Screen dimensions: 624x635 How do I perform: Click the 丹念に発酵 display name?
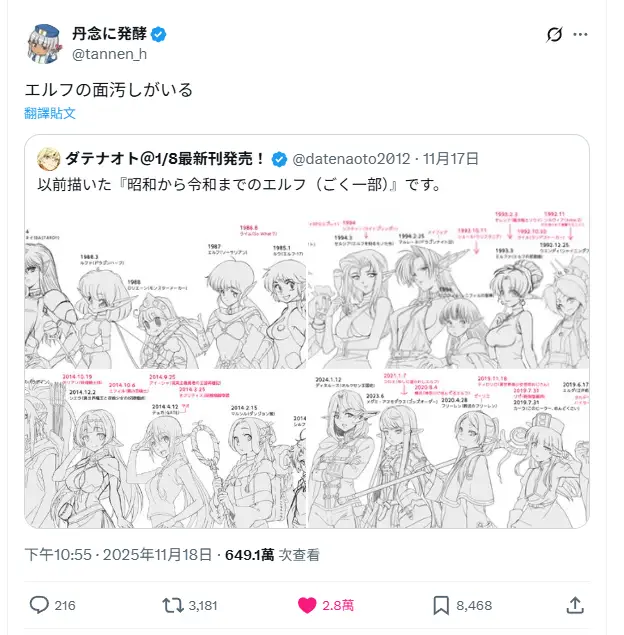[109, 34]
